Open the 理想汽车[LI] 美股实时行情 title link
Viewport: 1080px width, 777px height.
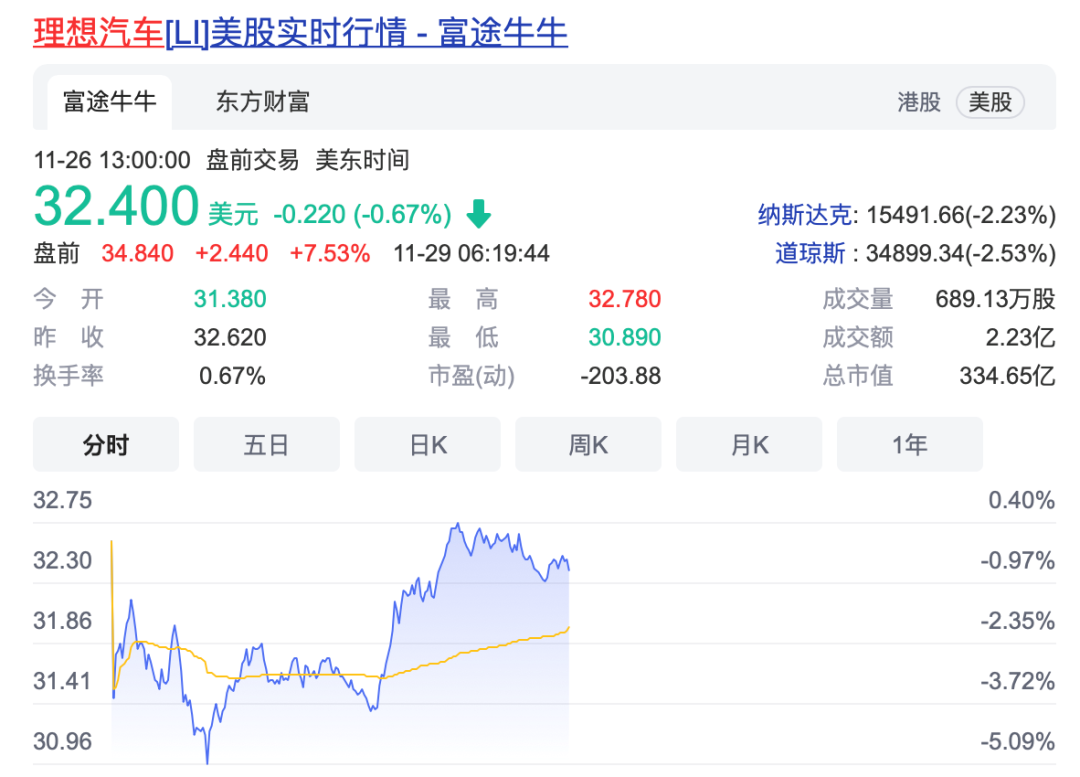tap(300, 32)
